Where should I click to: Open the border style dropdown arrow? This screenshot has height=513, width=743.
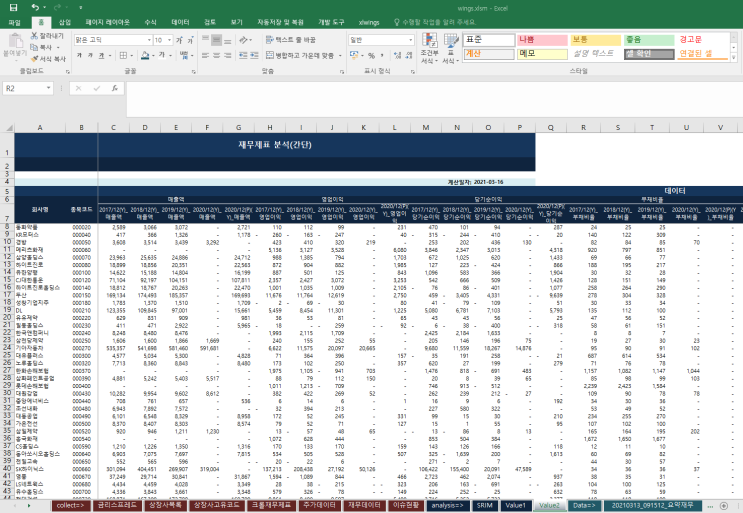[x=131, y=55]
